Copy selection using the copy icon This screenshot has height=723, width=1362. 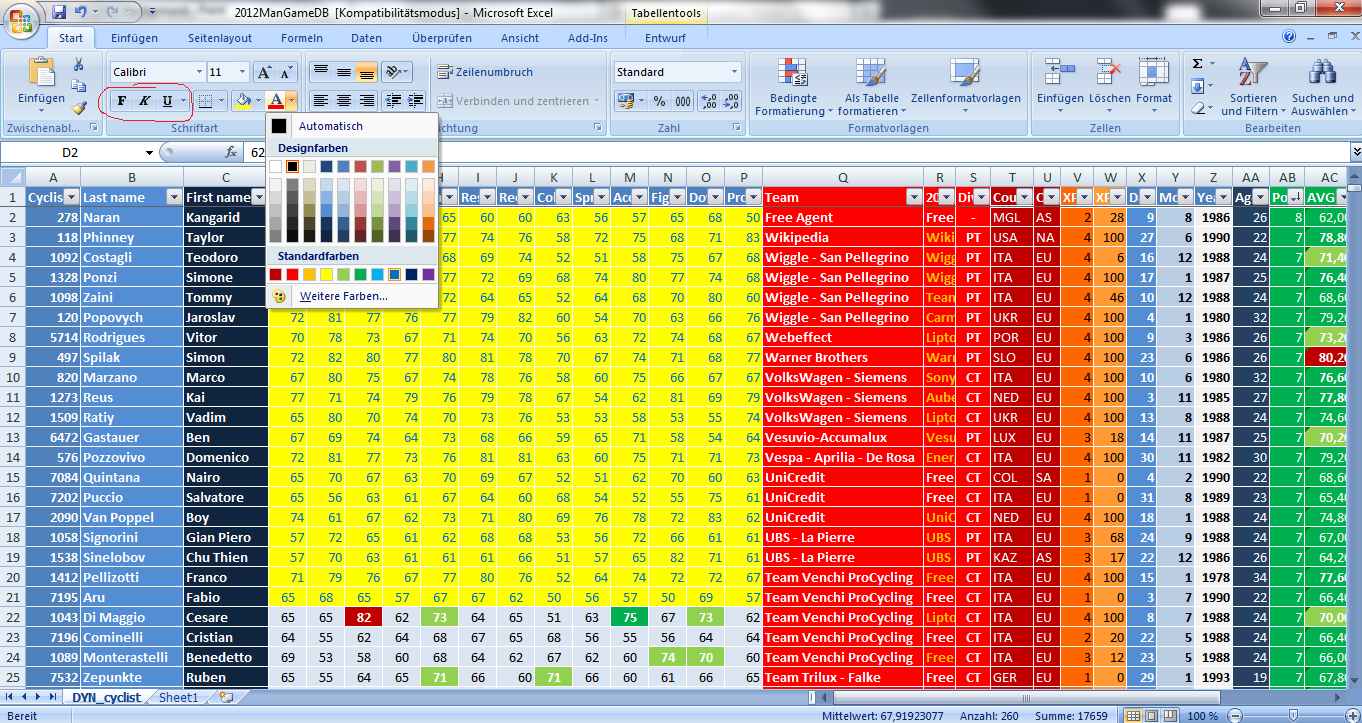click(78, 86)
